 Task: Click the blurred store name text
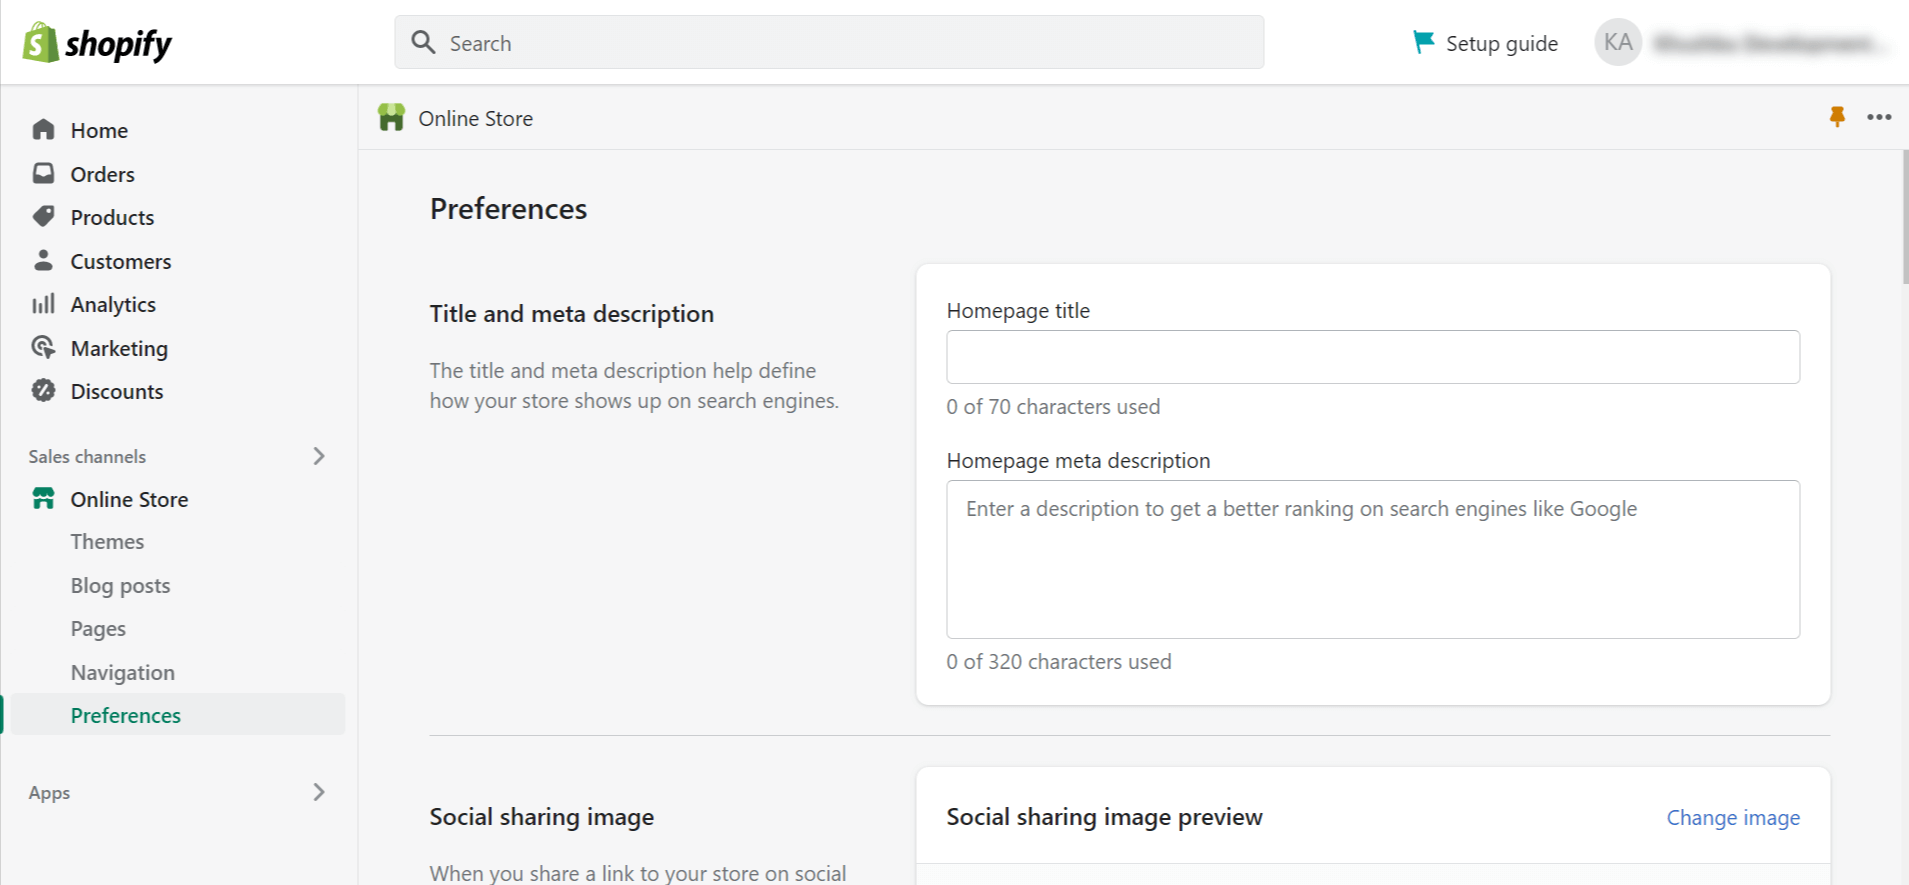[1768, 43]
